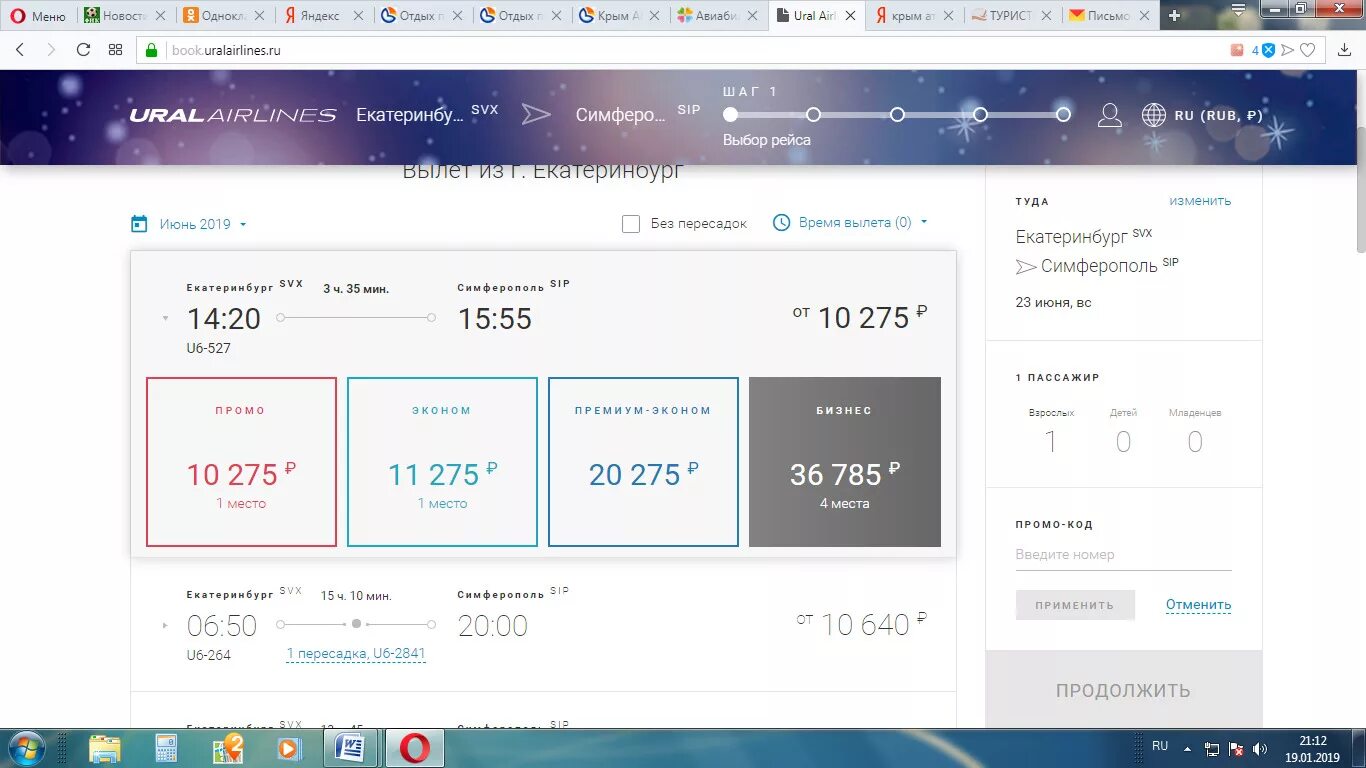1366x768 pixels.
Task: Open the 1 пересадка, U6-2841 link
Action: (x=356, y=654)
